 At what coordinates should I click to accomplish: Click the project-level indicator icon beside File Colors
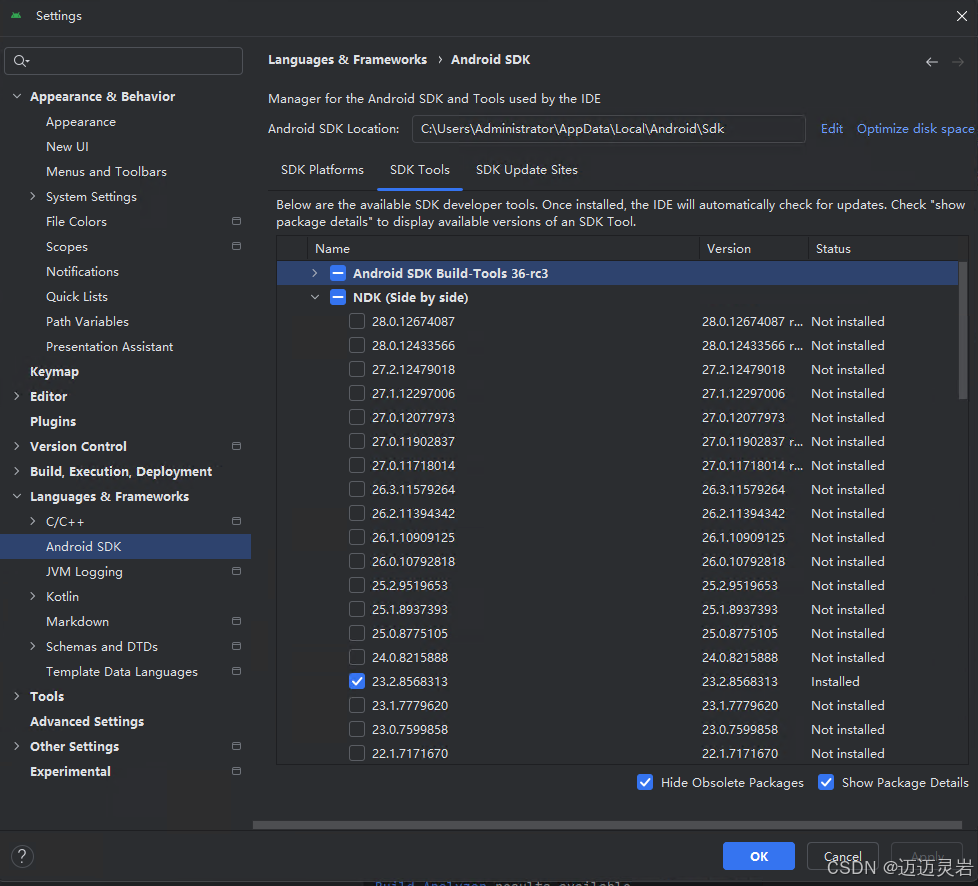[x=236, y=221]
